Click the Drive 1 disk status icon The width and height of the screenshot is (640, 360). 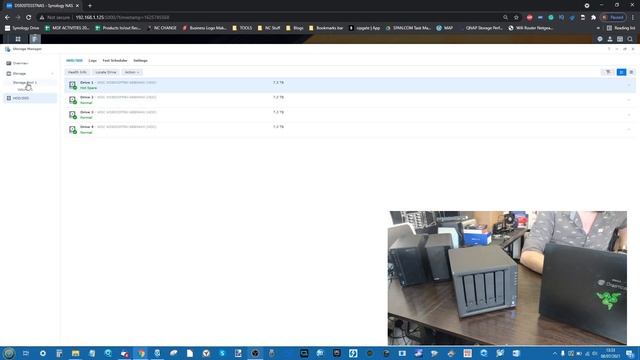(73, 85)
